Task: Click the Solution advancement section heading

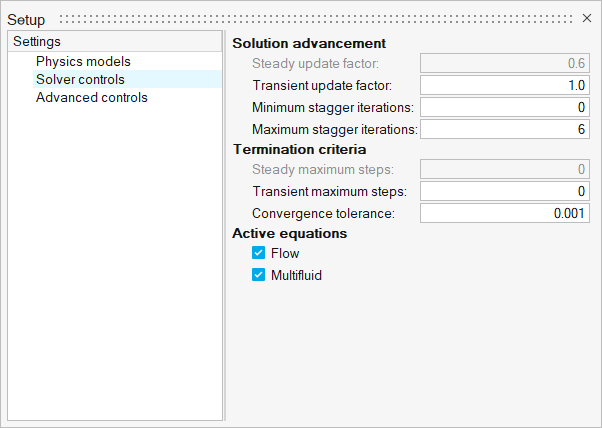Action: (x=309, y=44)
